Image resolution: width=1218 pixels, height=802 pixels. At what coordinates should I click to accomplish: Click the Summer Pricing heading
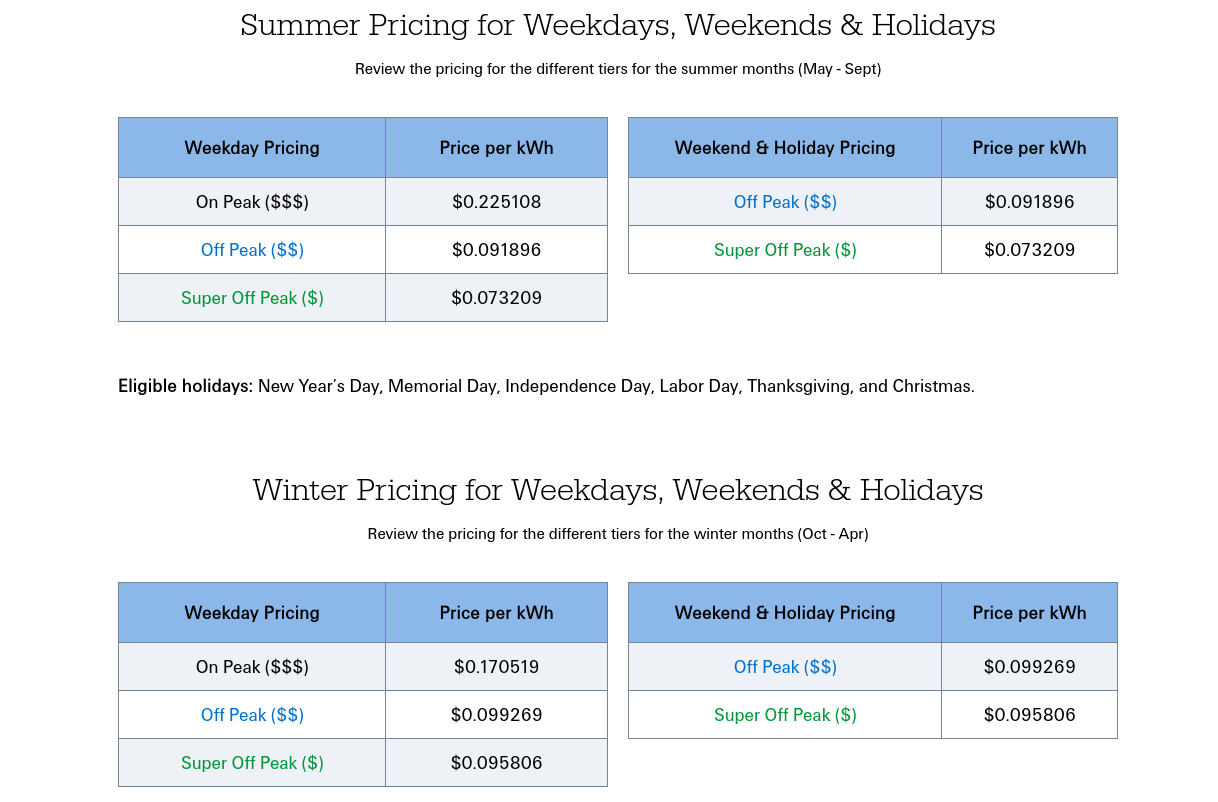click(617, 24)
